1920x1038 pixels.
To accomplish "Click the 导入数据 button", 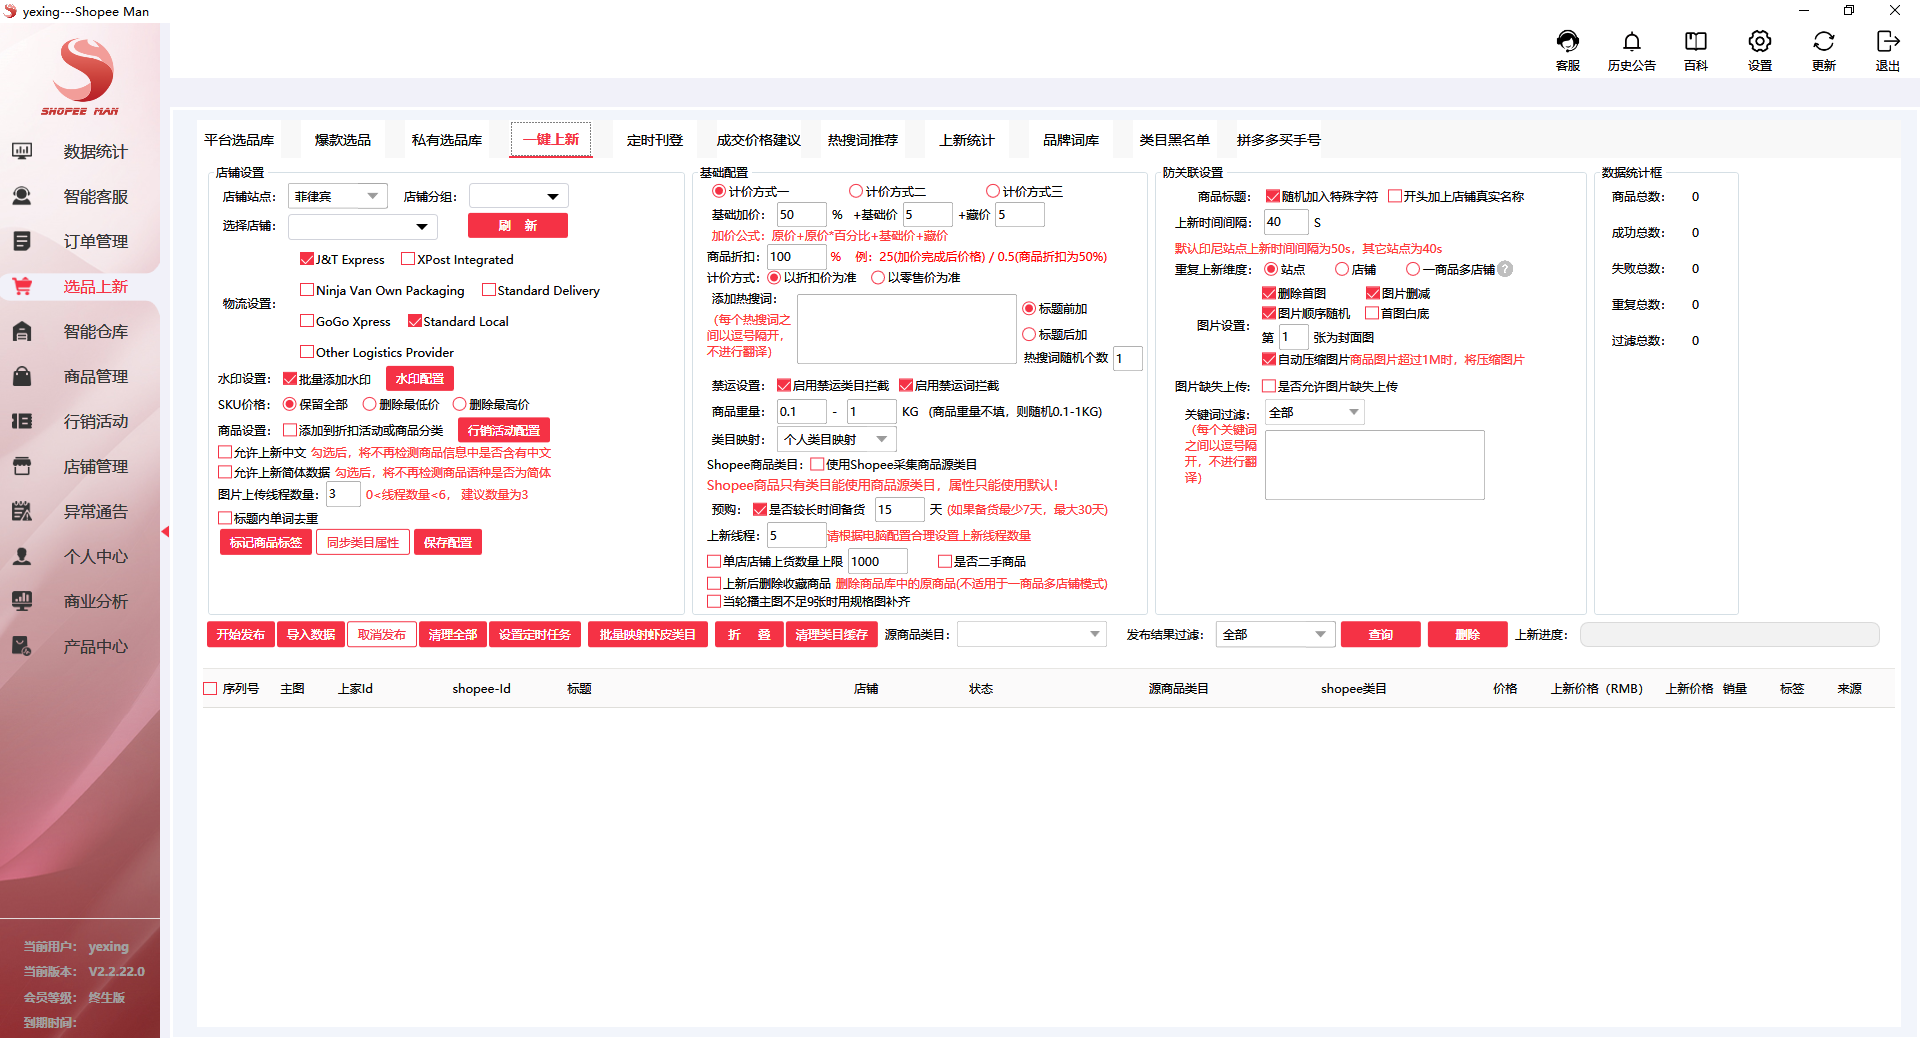I will (x=311, y=634).
